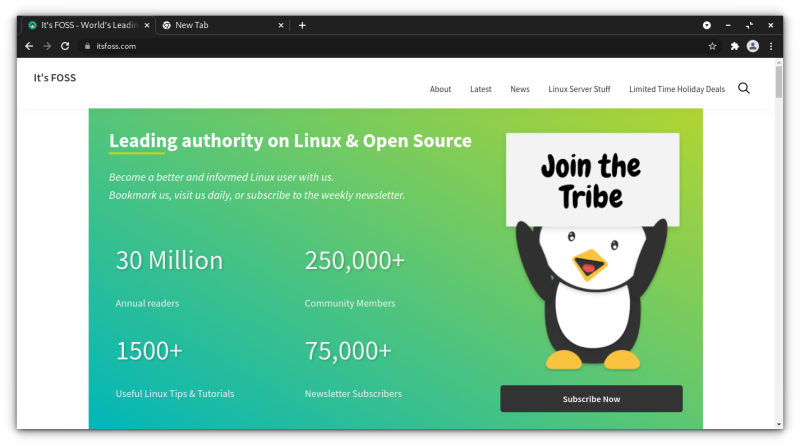Open the About menu item

[x=440, y=89]
